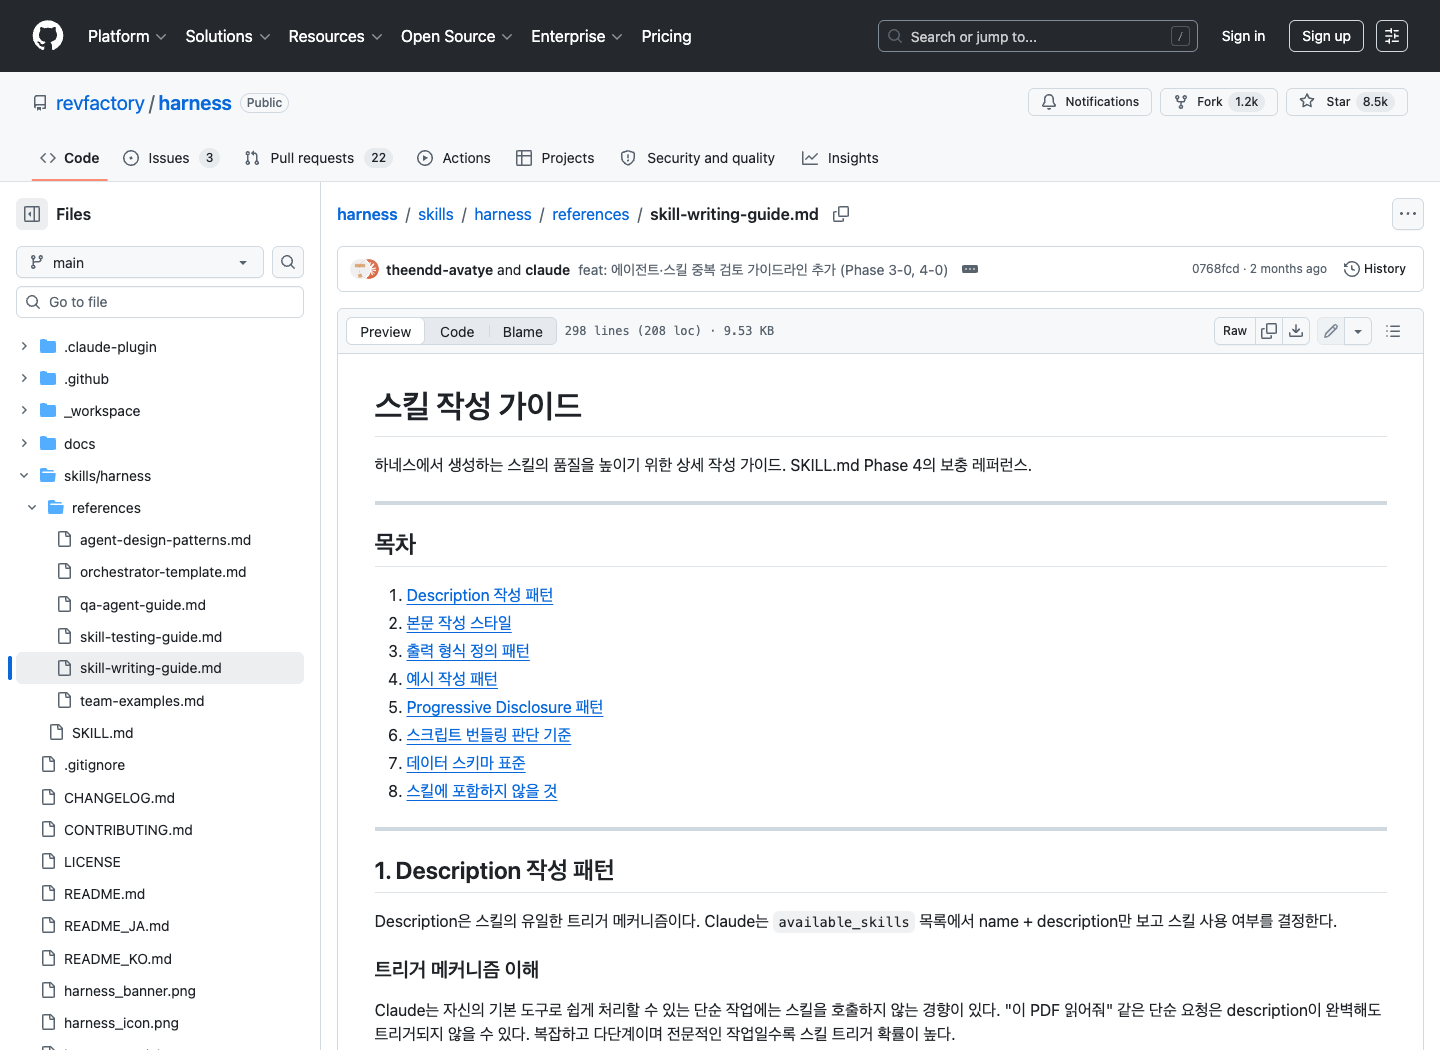1440x1050 pixels.
Task: Click the commit author avatars
Action: [x=365, y=269]
